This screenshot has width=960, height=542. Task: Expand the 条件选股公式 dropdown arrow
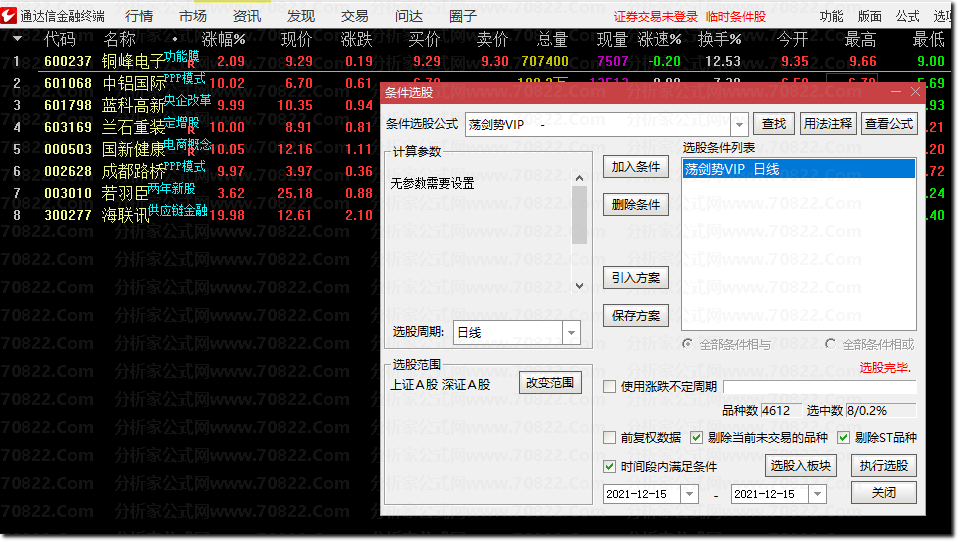coord(739,124)
